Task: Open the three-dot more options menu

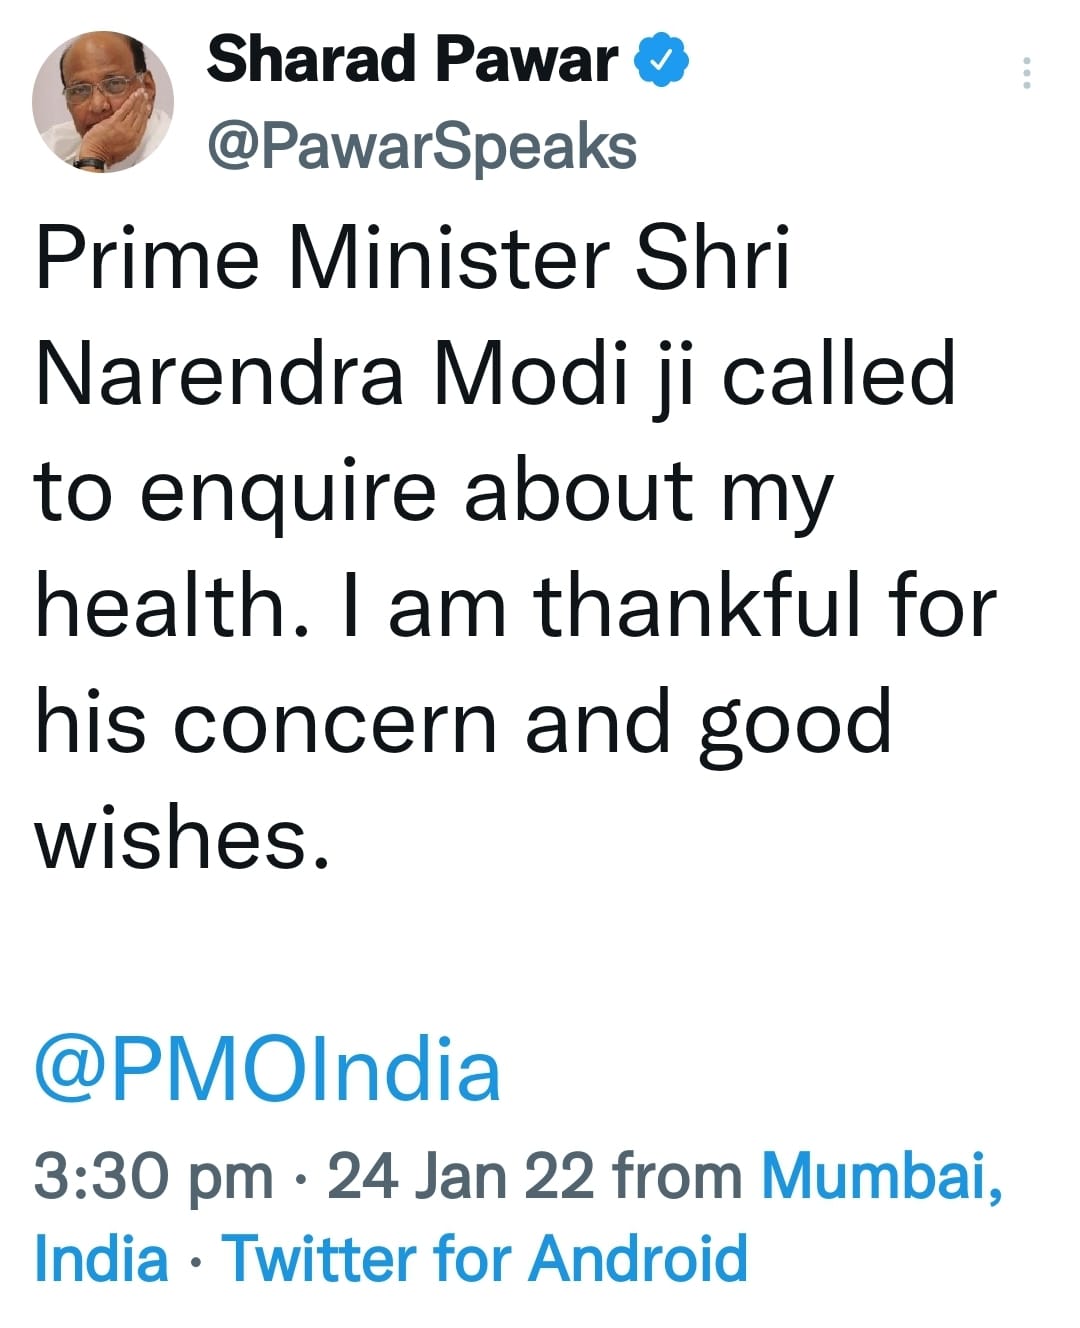Action: pyautogui.click(x=1026, y=74)
